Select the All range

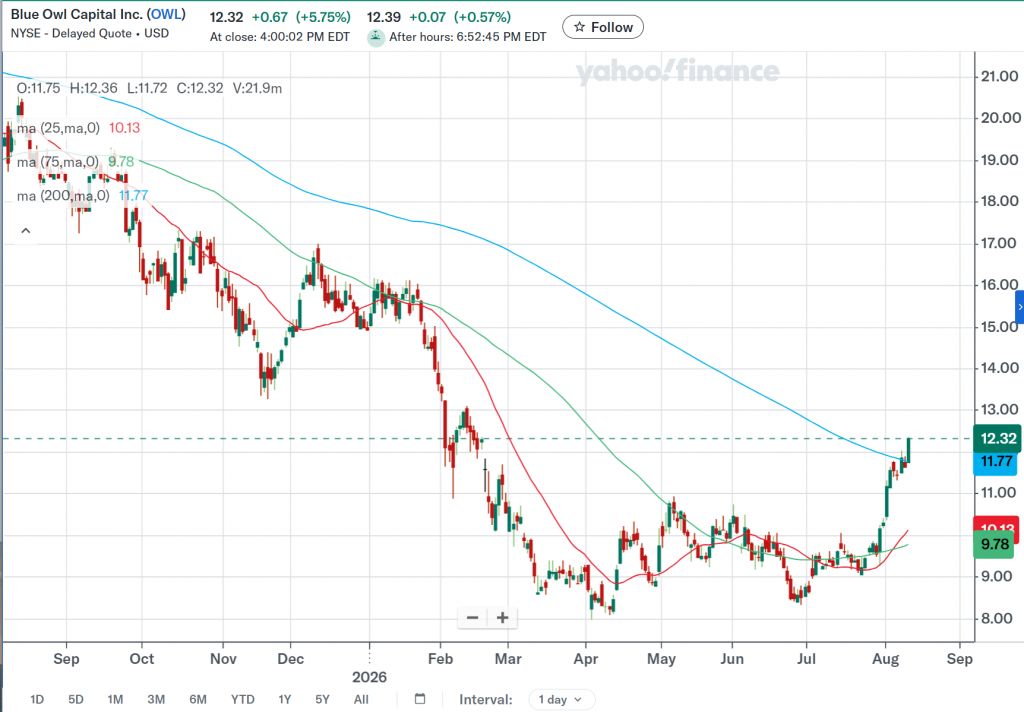click(x=361, y=700)
